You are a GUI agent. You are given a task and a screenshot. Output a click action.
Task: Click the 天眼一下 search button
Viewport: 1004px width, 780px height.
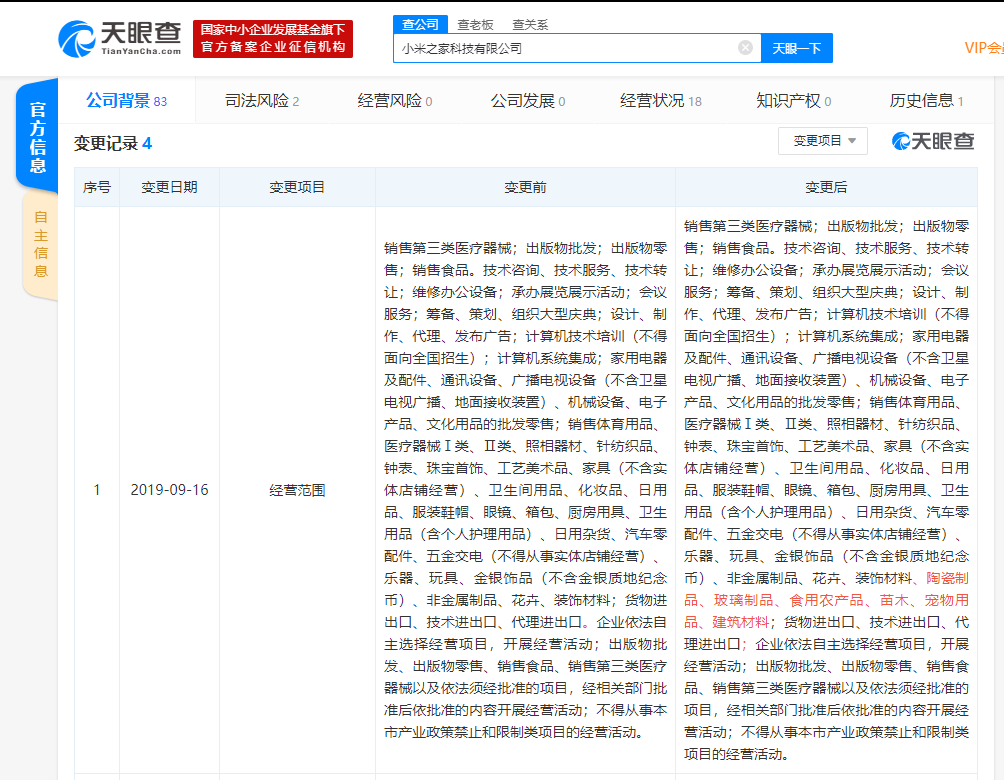click(x=797, y=47)
